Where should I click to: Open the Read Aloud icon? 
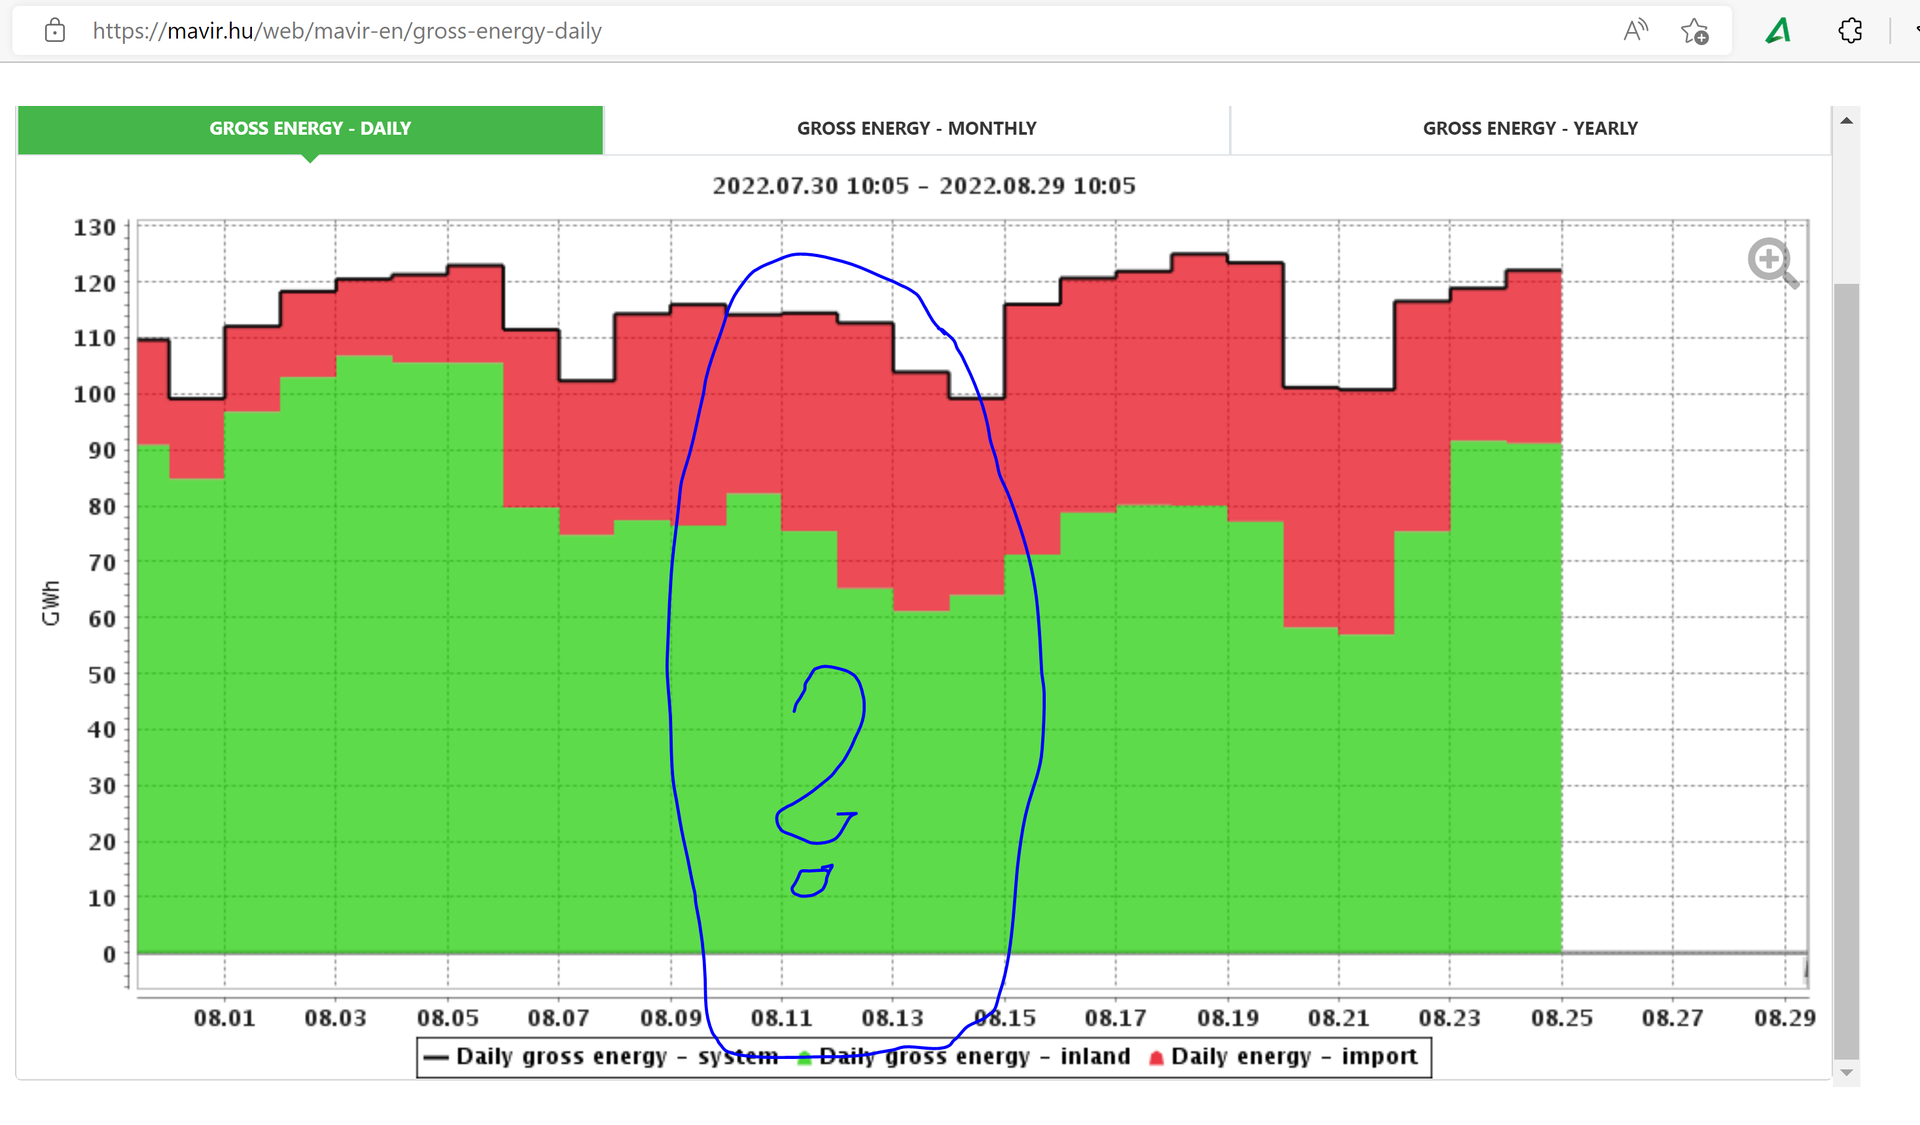click(1635, 31)
